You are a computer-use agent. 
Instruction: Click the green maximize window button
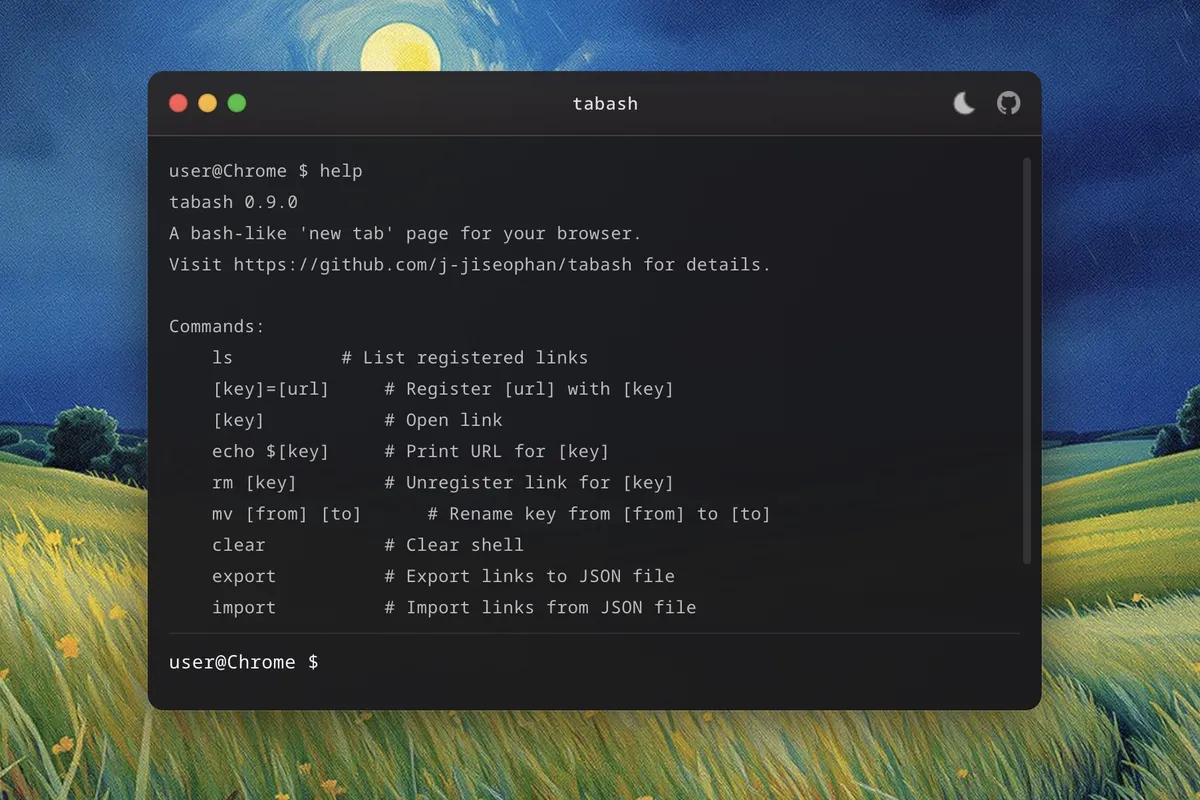[x=237, y=103]
